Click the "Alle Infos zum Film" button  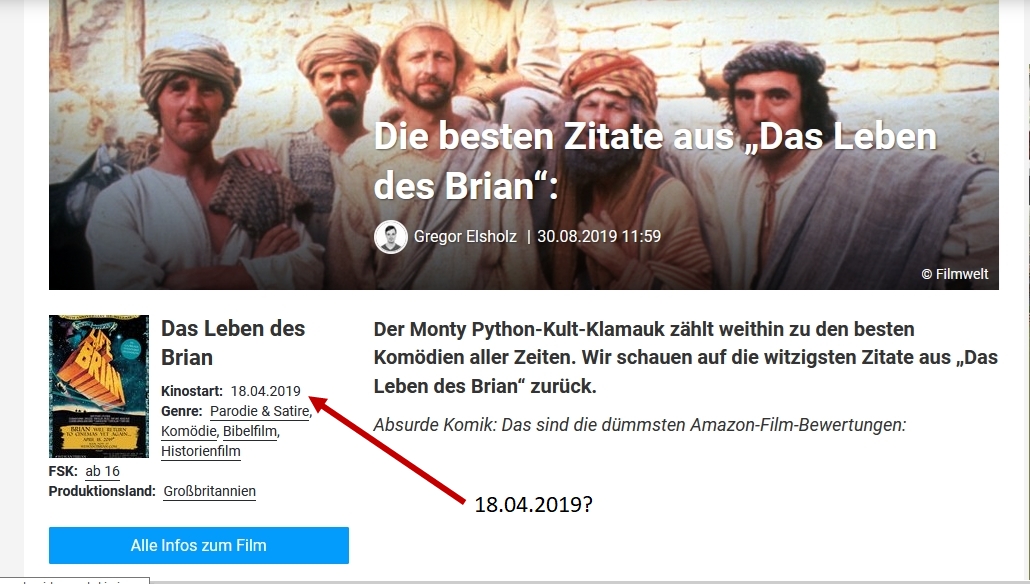[x=198, y=545]
